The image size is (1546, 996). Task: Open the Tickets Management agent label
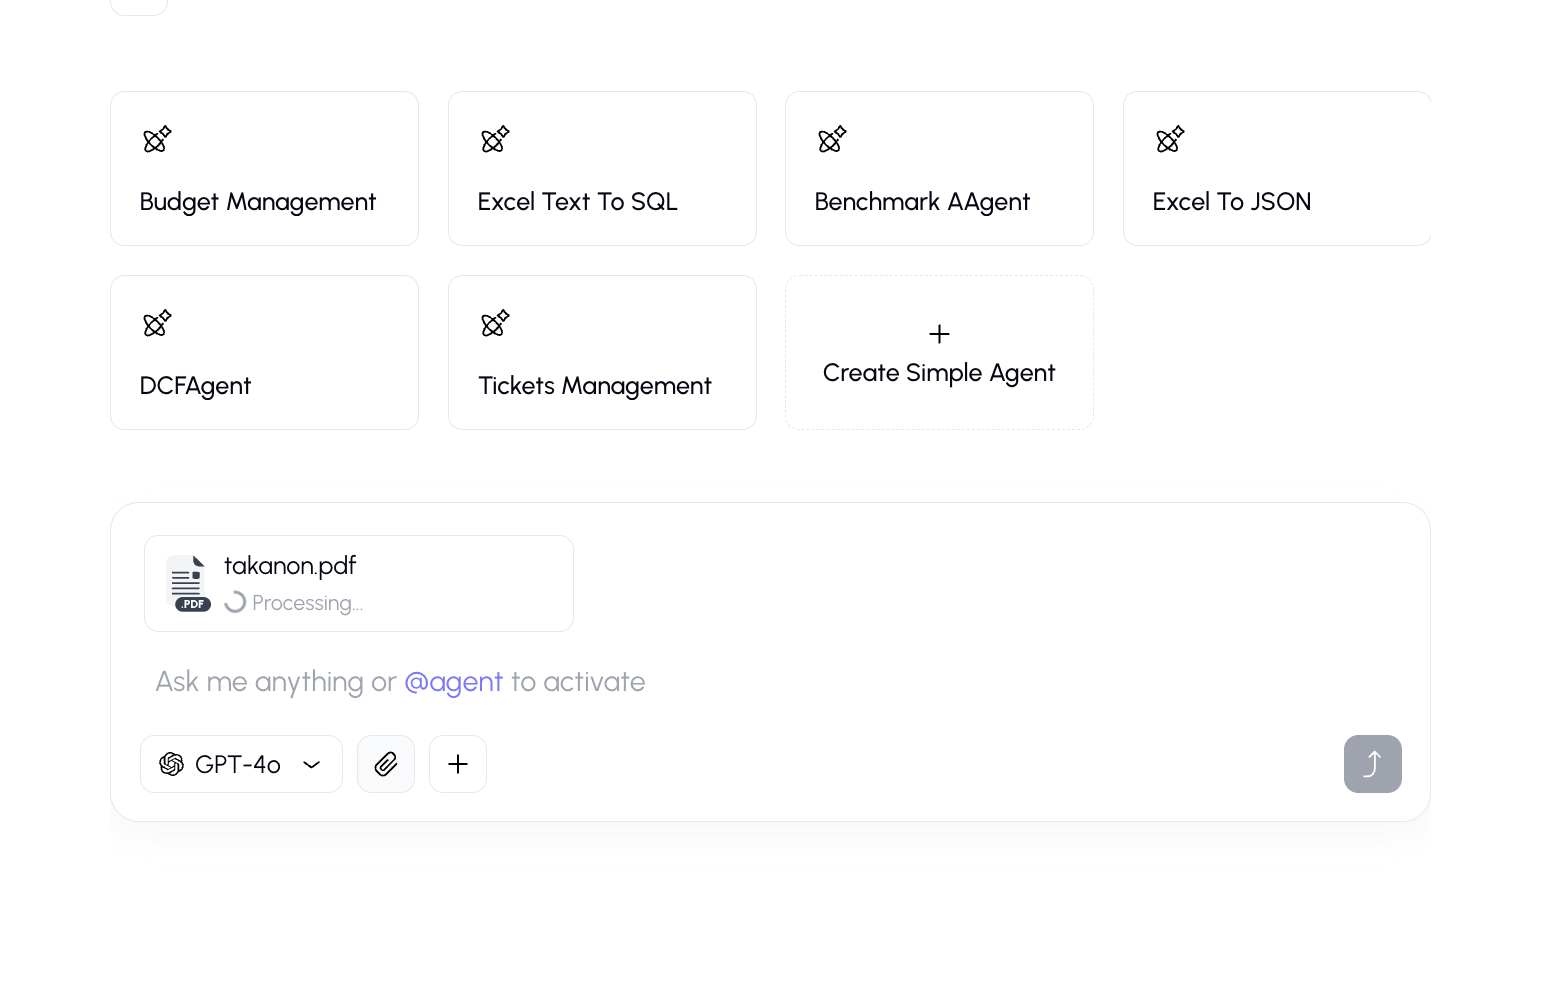click(x=594, y=386)
